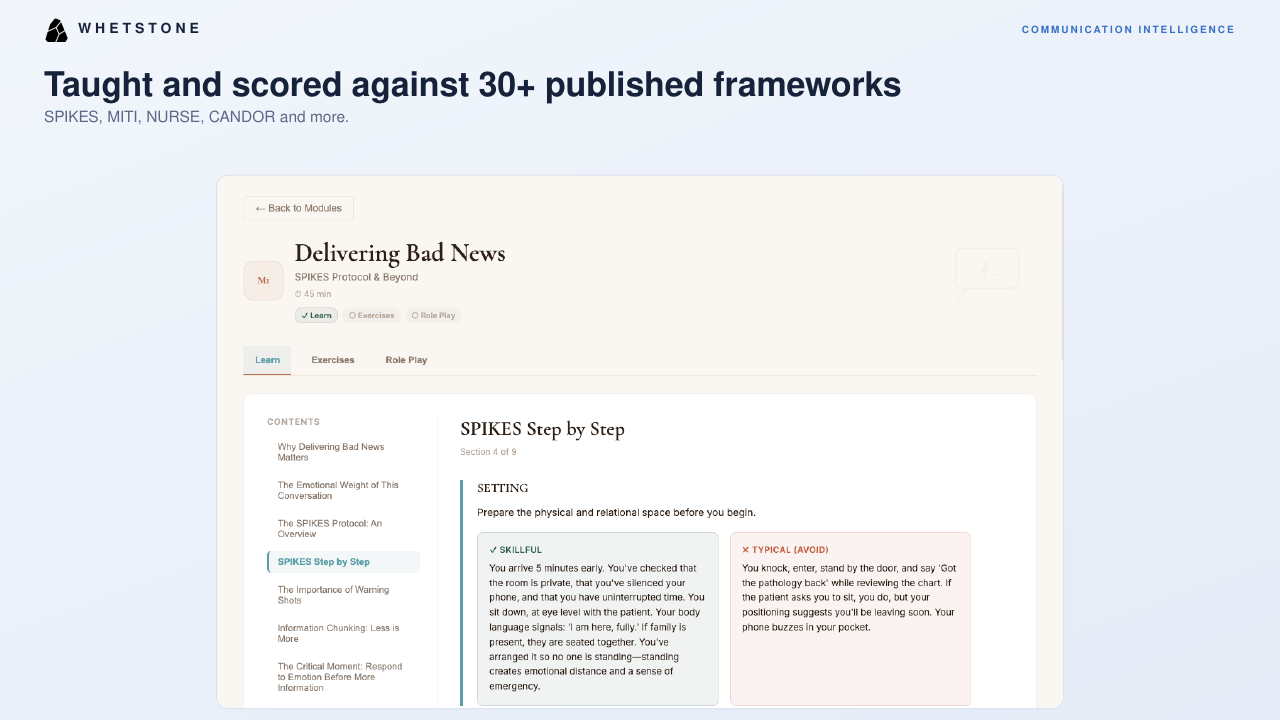
Task: Click the Whetstone logo icon
Action: pyautogui.click(x=56, y=30)
